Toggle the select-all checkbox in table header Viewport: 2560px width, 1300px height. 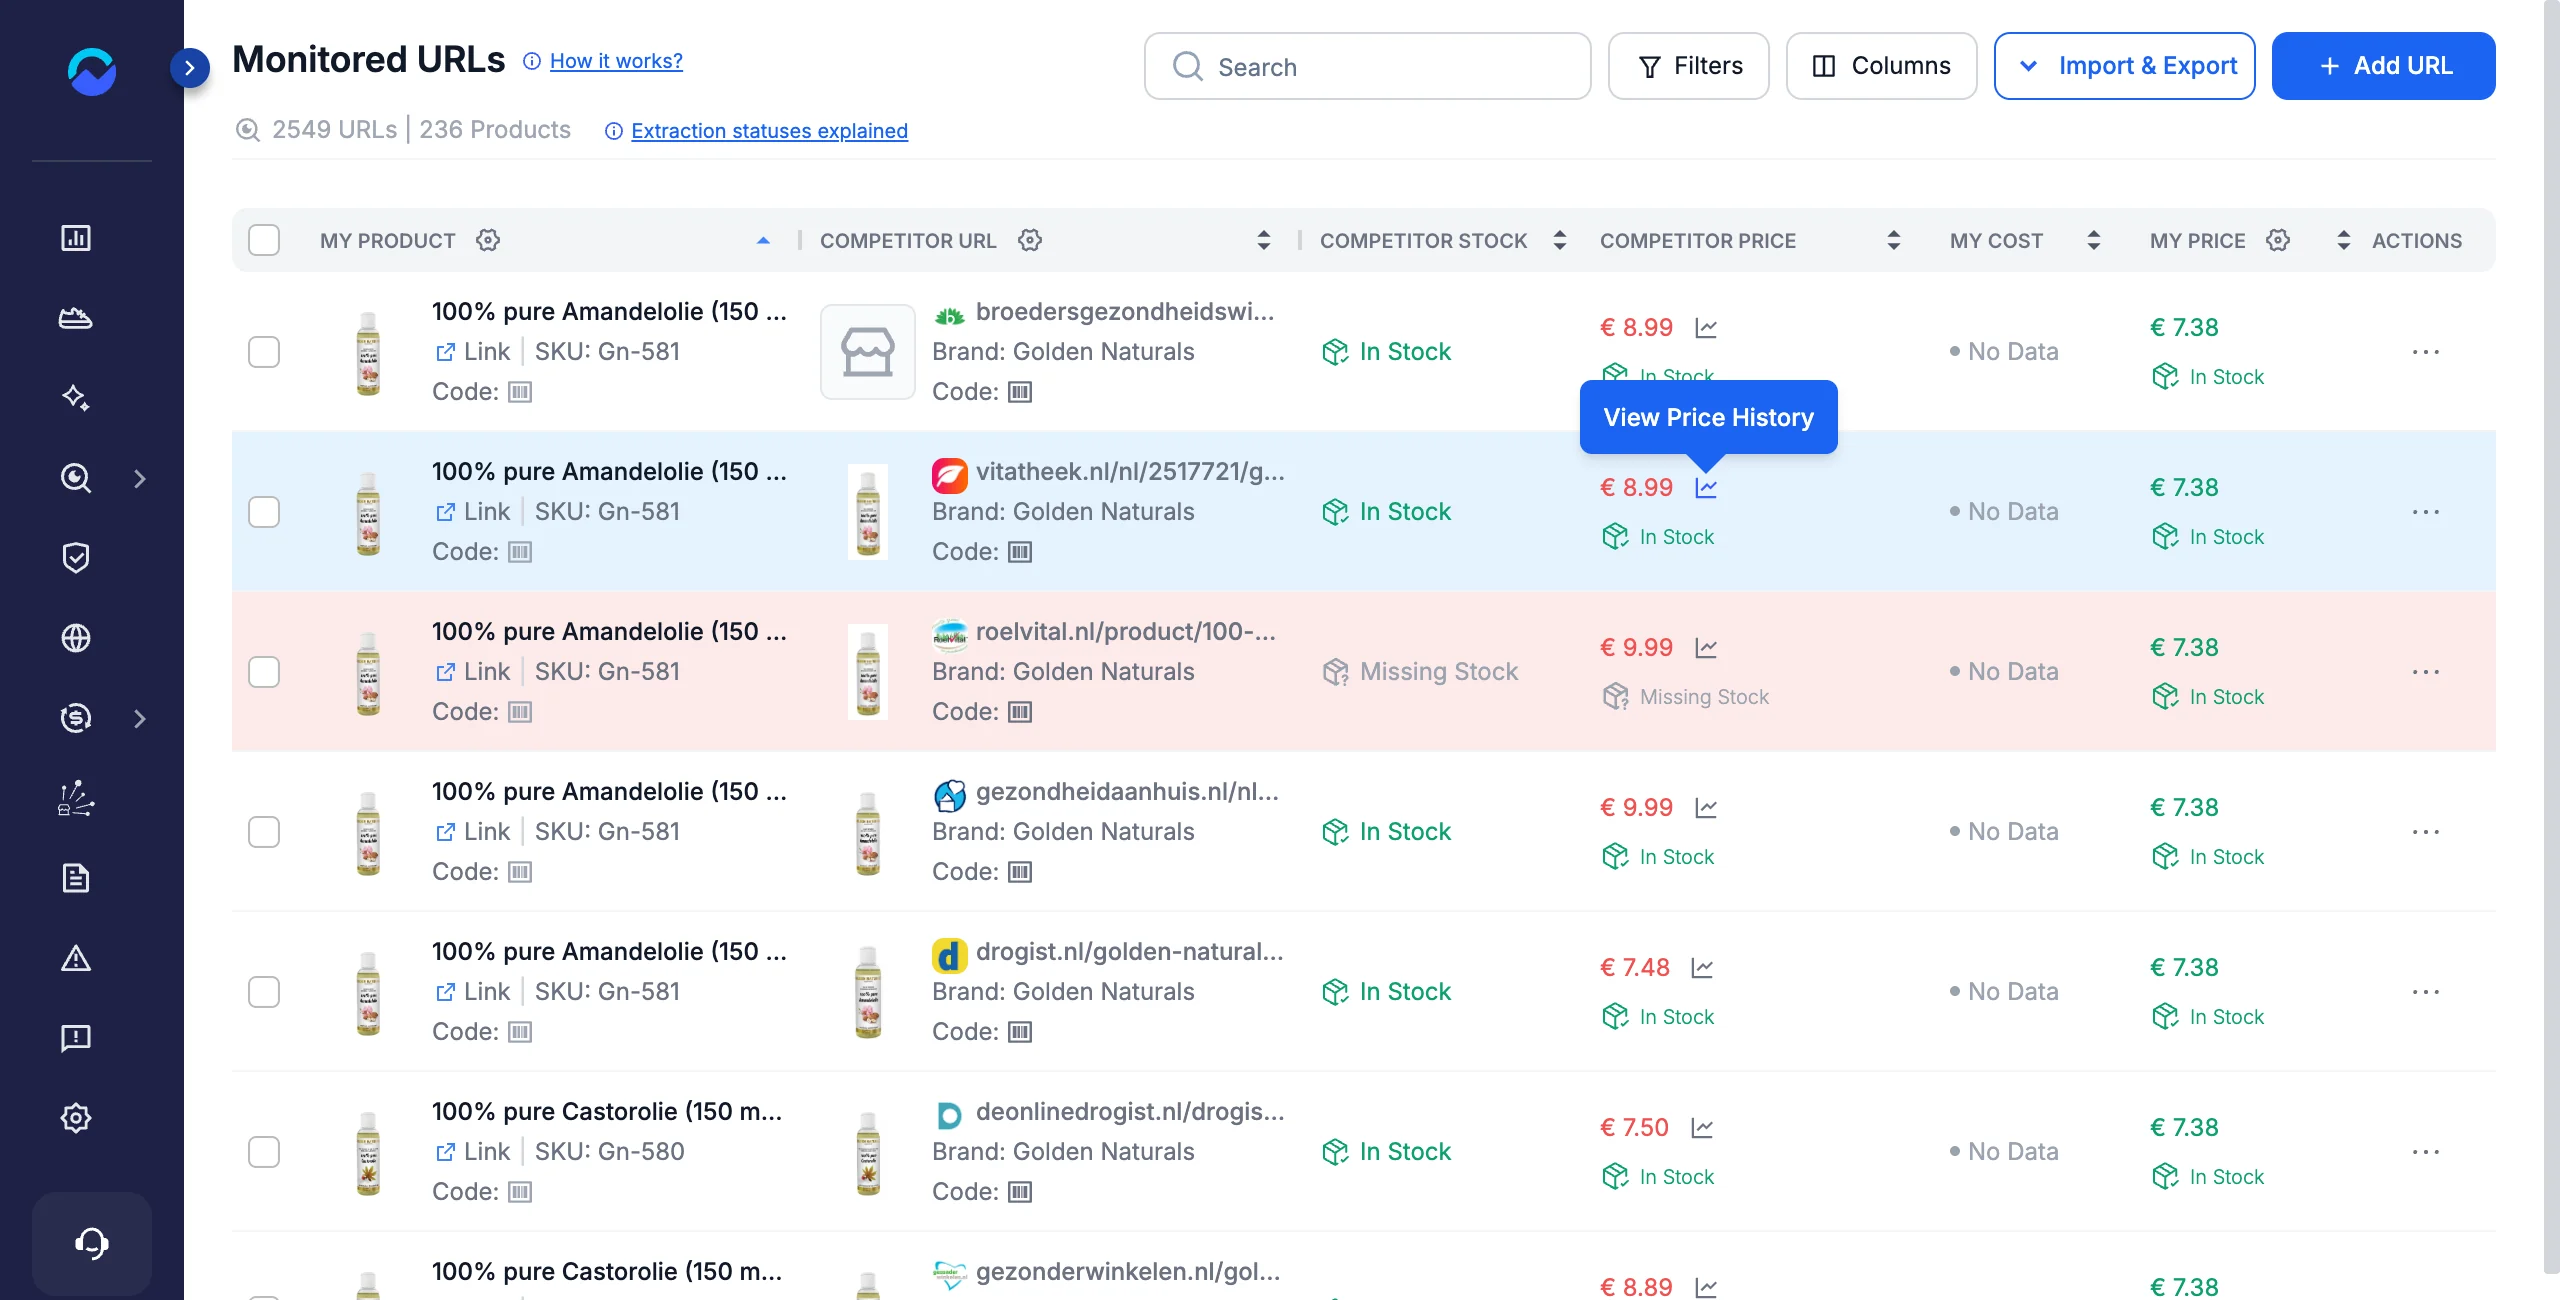(x=264, y=240)
